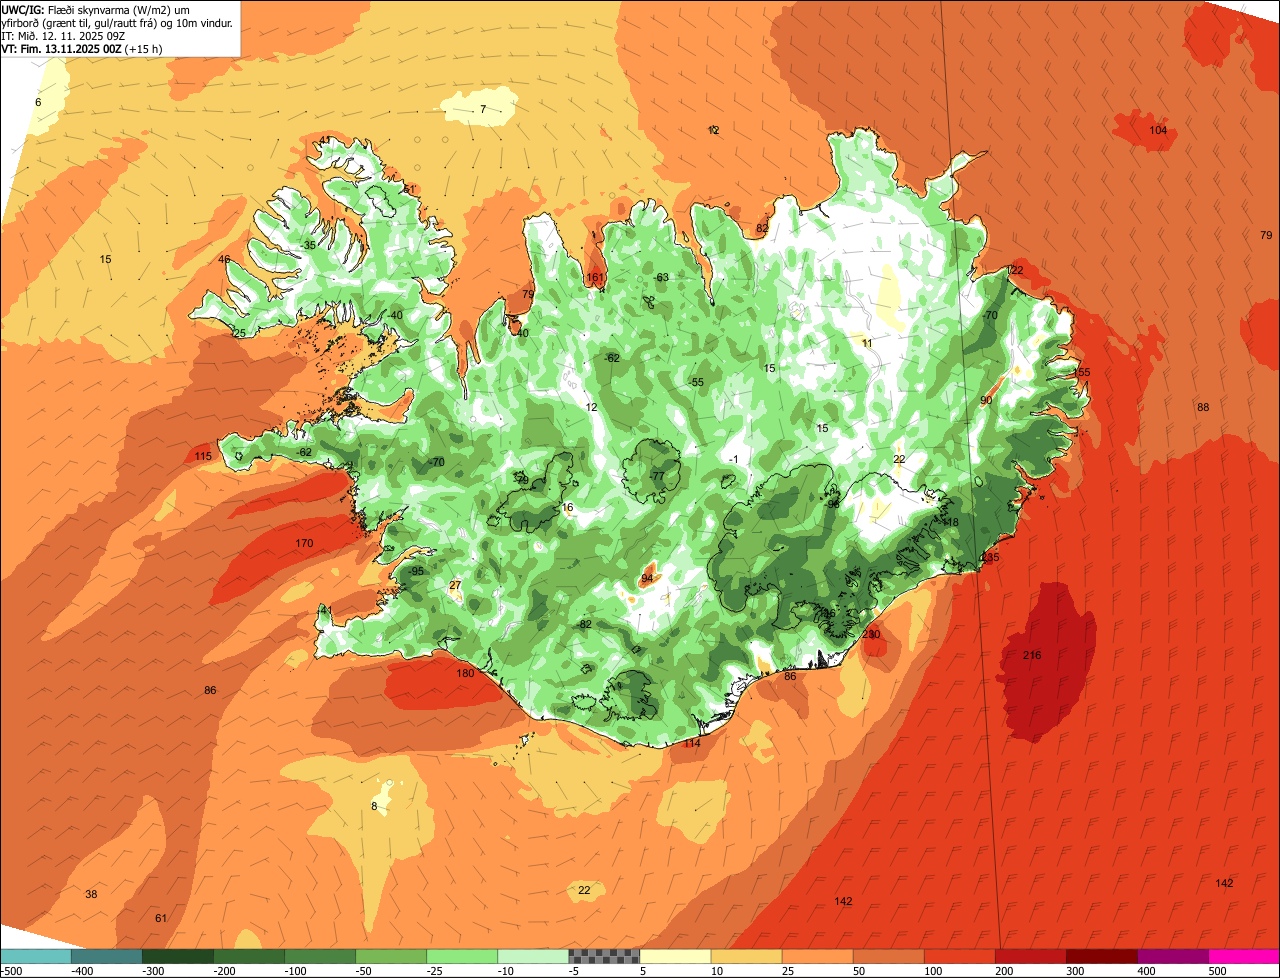This screenshot has height=978, width=1280.
Task: Click the legend swatch between -400 and -300
Action: pyautogui.click(x=106, y=956)
